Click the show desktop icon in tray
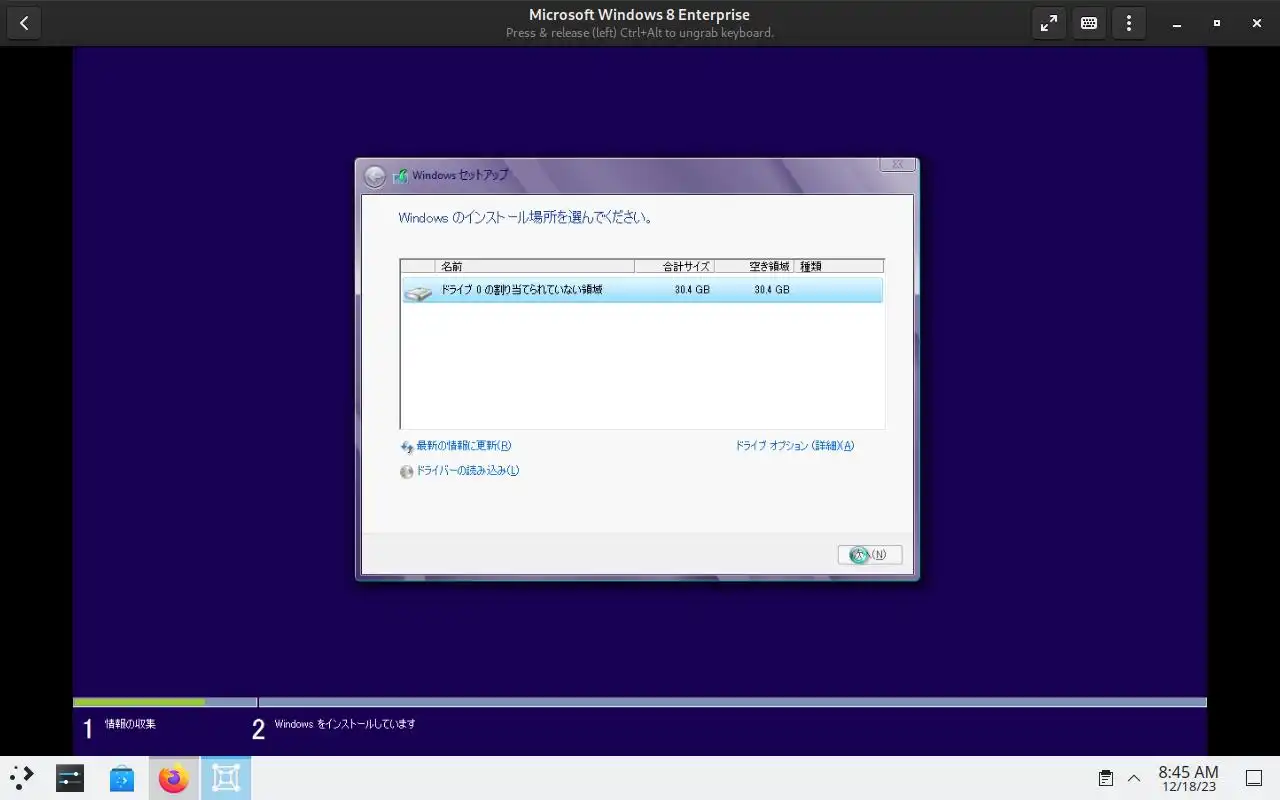1280x800 pixels. (1254, 778)
